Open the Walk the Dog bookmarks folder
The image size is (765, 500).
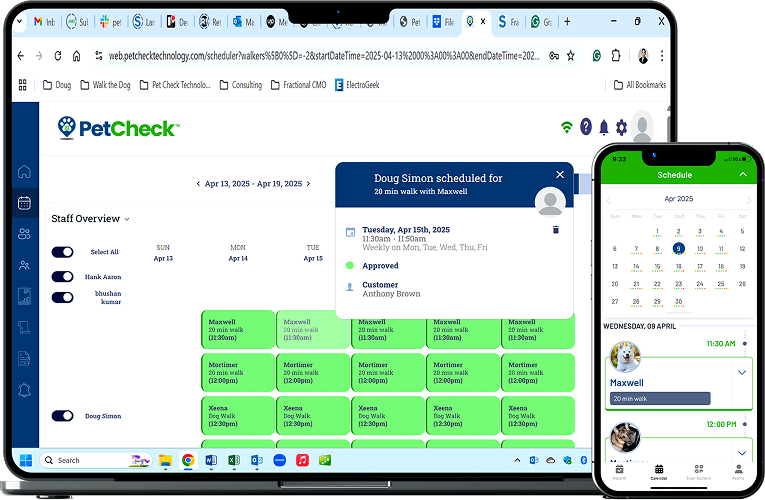point(105,85)
